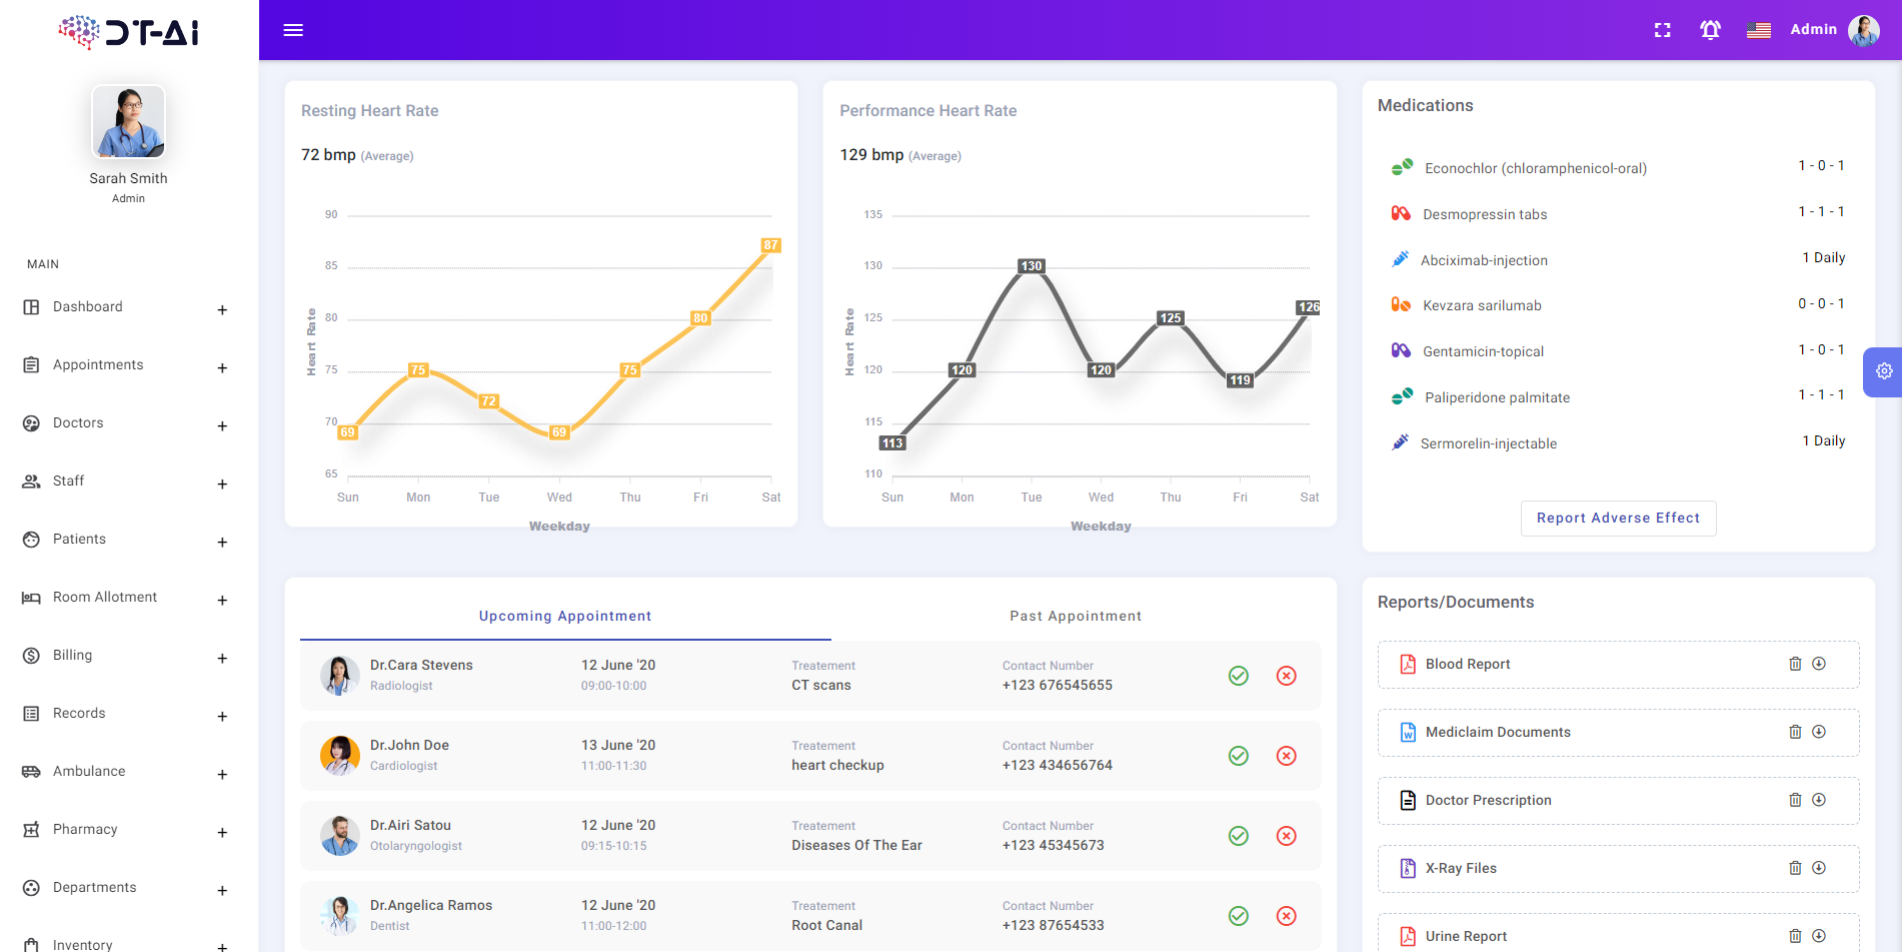Download the Blood Report document
Viewport: 1902px width, 952px height.
click(1819, 664)
